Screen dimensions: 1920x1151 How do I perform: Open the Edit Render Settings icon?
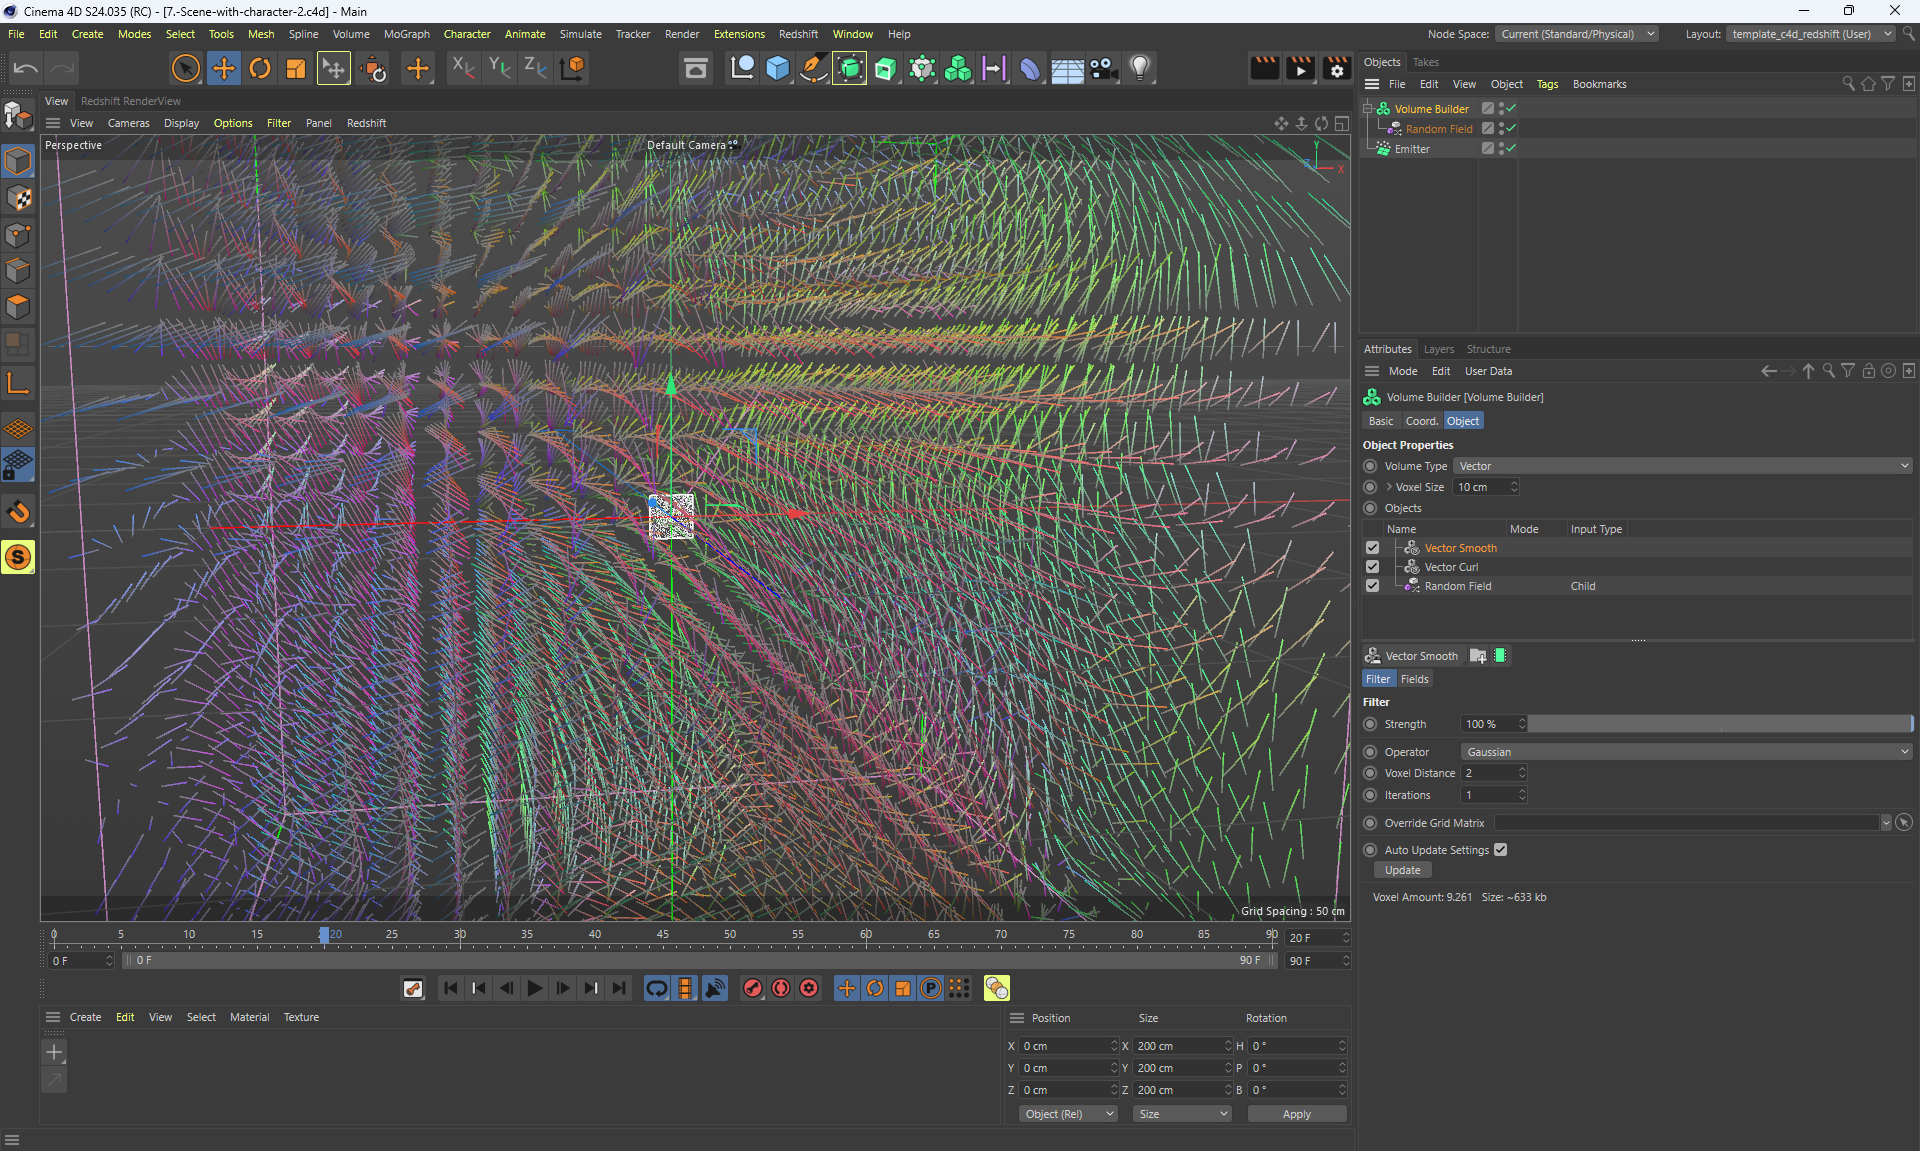pos(1336,68)
